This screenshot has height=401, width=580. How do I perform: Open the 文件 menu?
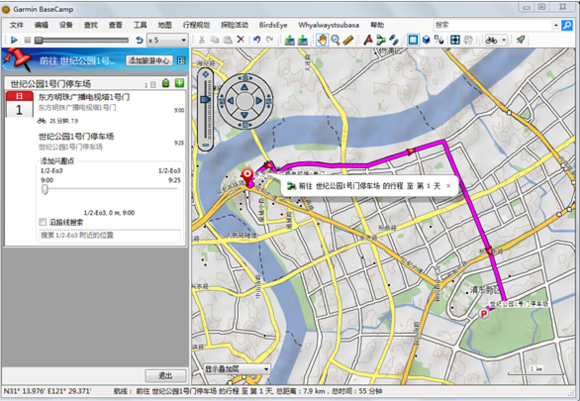click(x=16, y=25)
